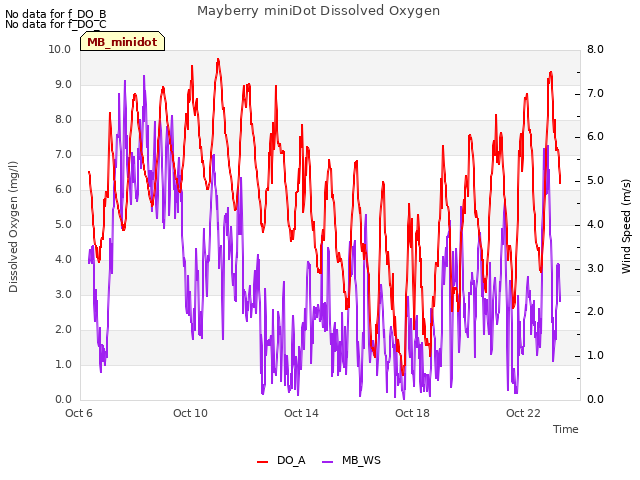Click the Time axis label

click(566, 429)
